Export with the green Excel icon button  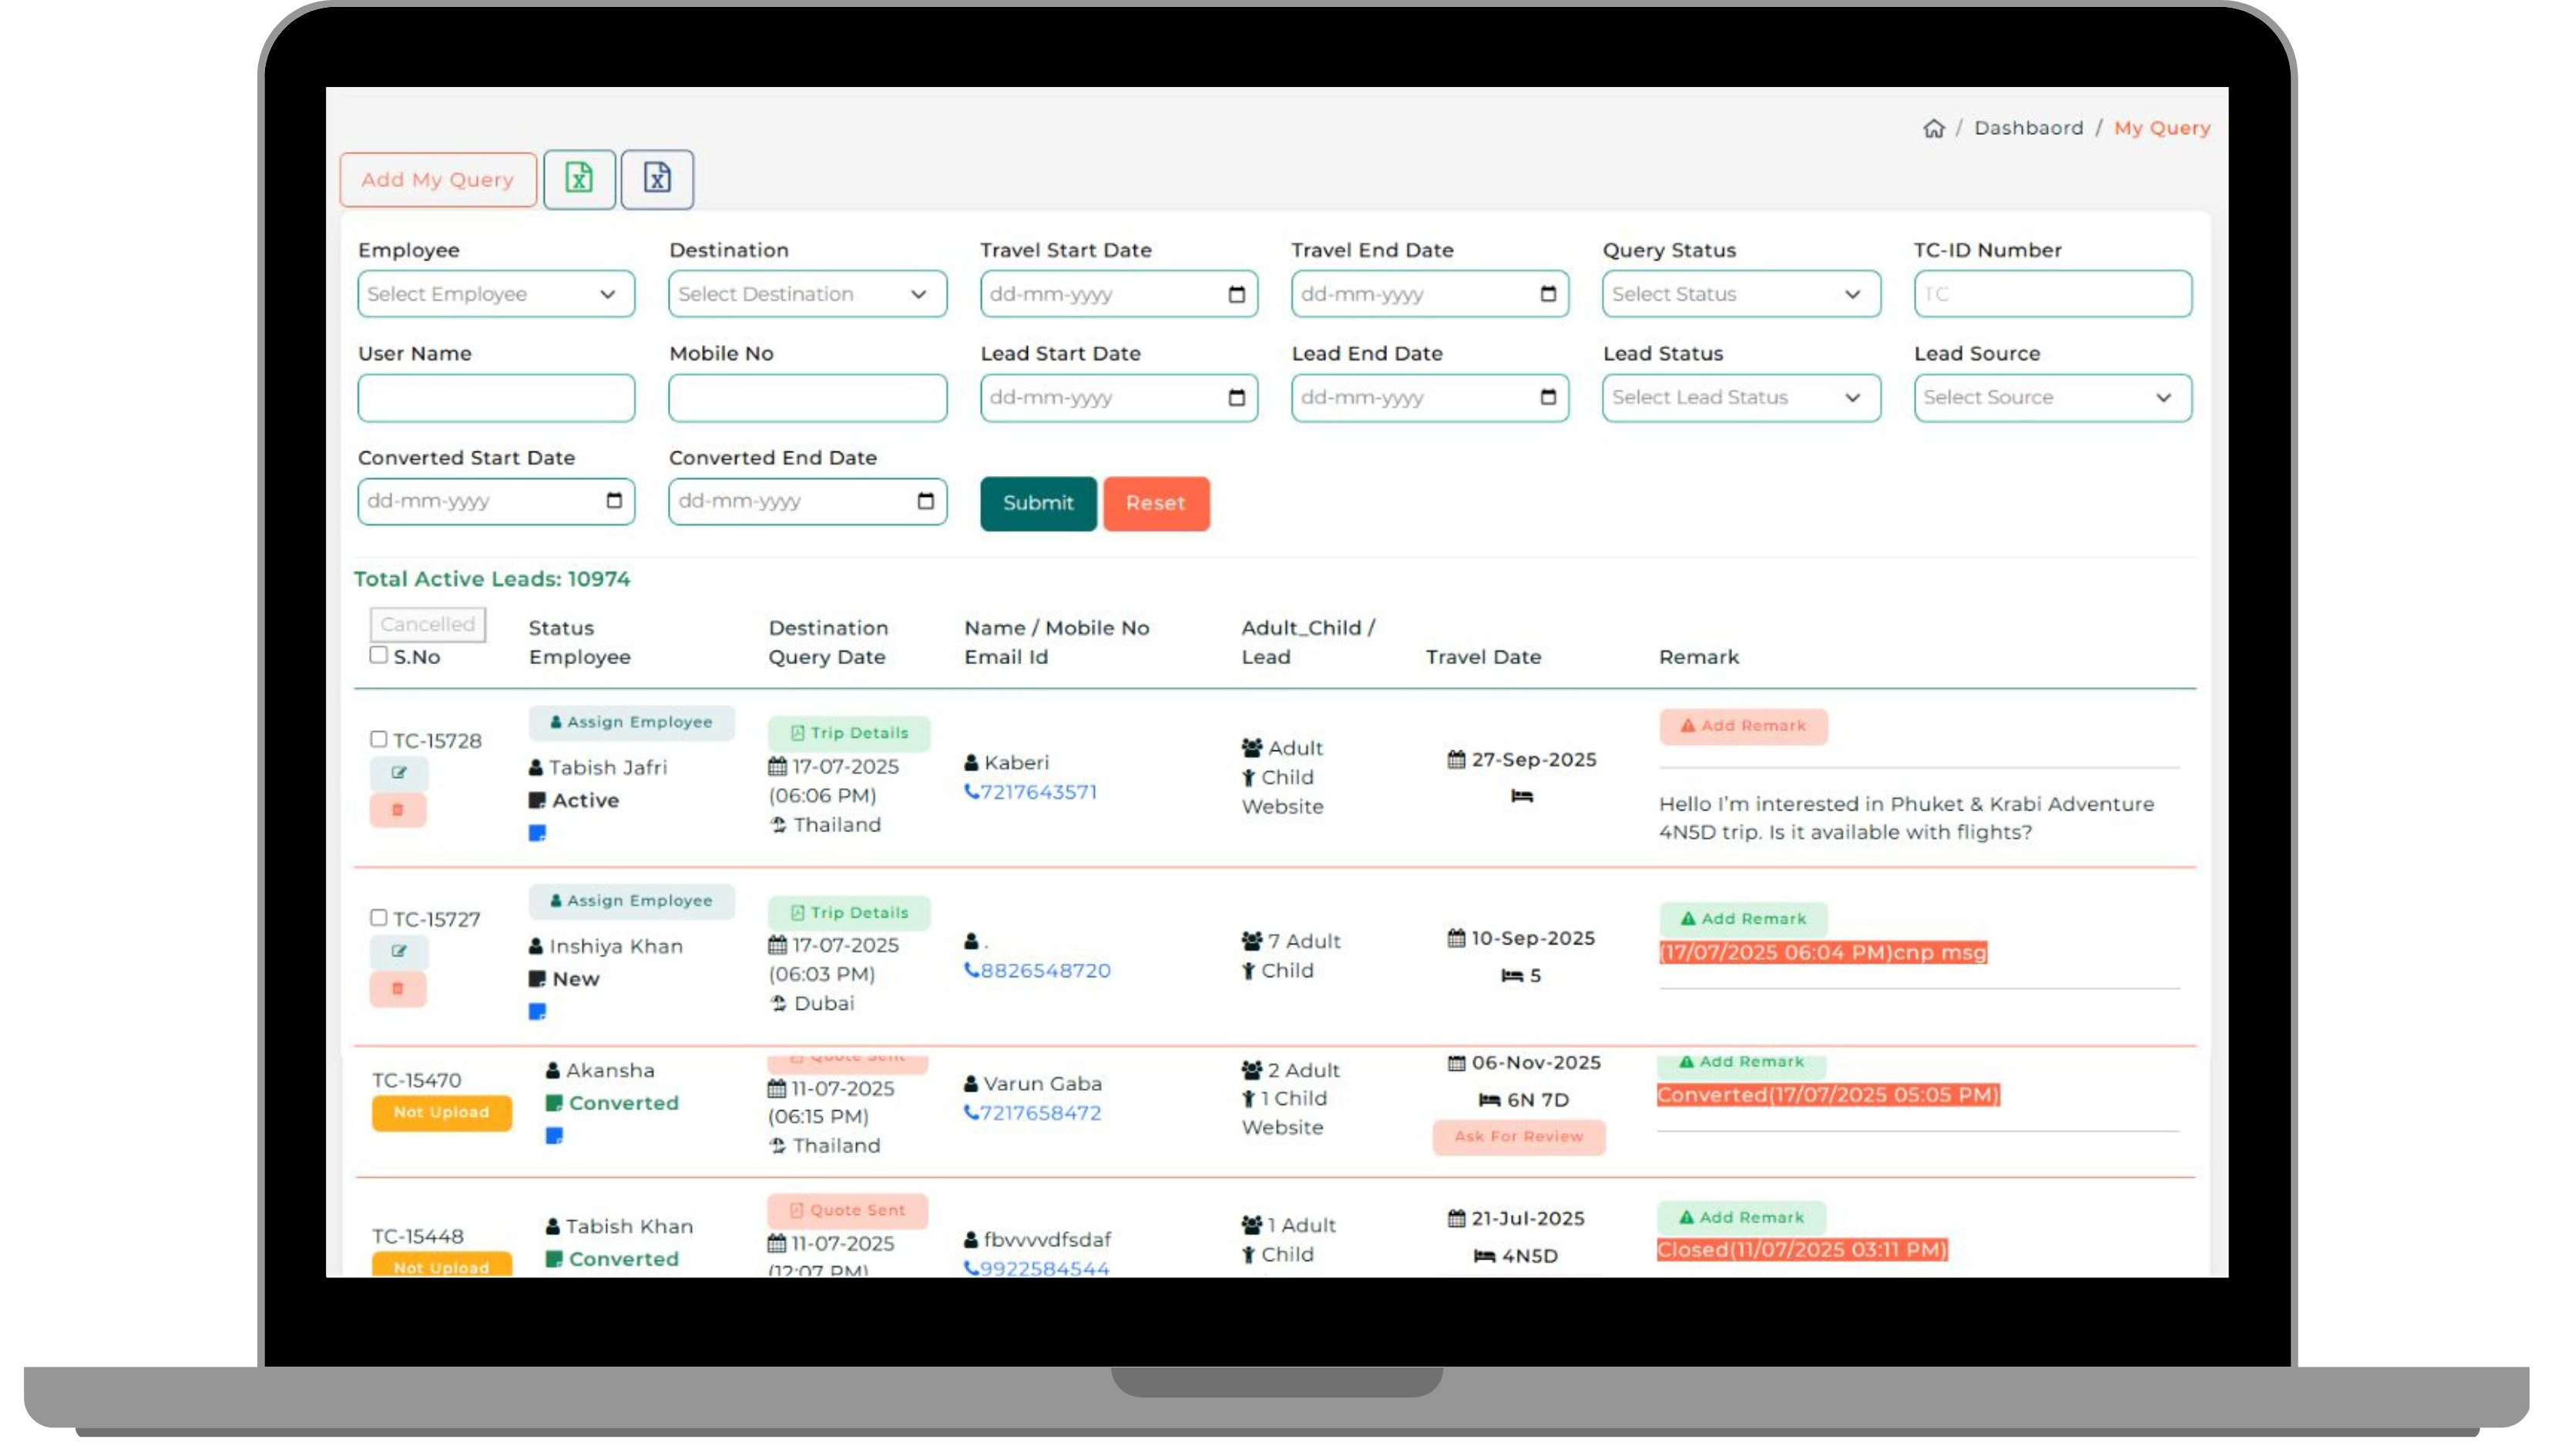coord(579,179)
